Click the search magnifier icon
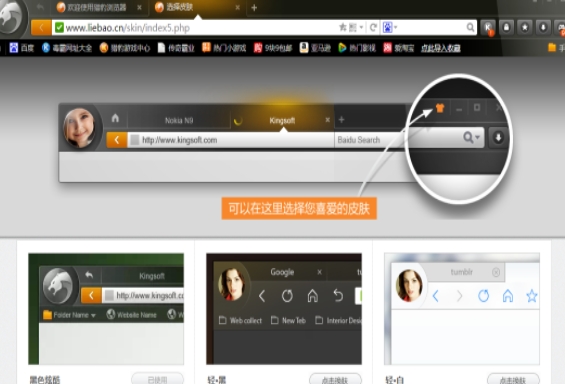Screen dimensions: 565x384 click(x=470, y=27)
